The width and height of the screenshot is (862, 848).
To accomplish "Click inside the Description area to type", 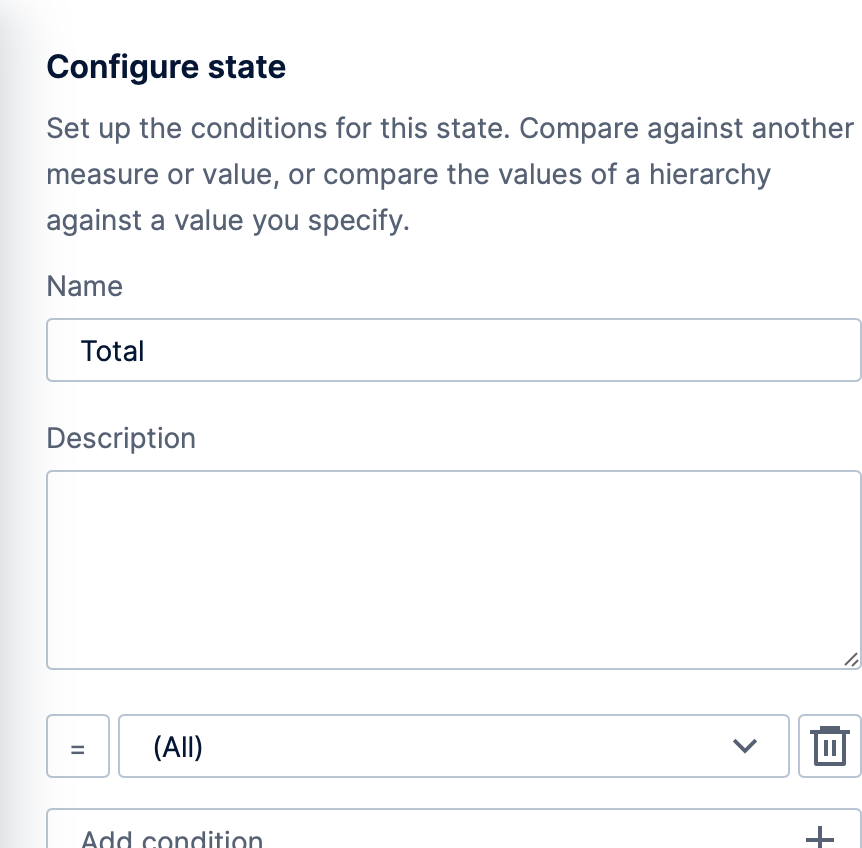I will [x=453, y=570].
